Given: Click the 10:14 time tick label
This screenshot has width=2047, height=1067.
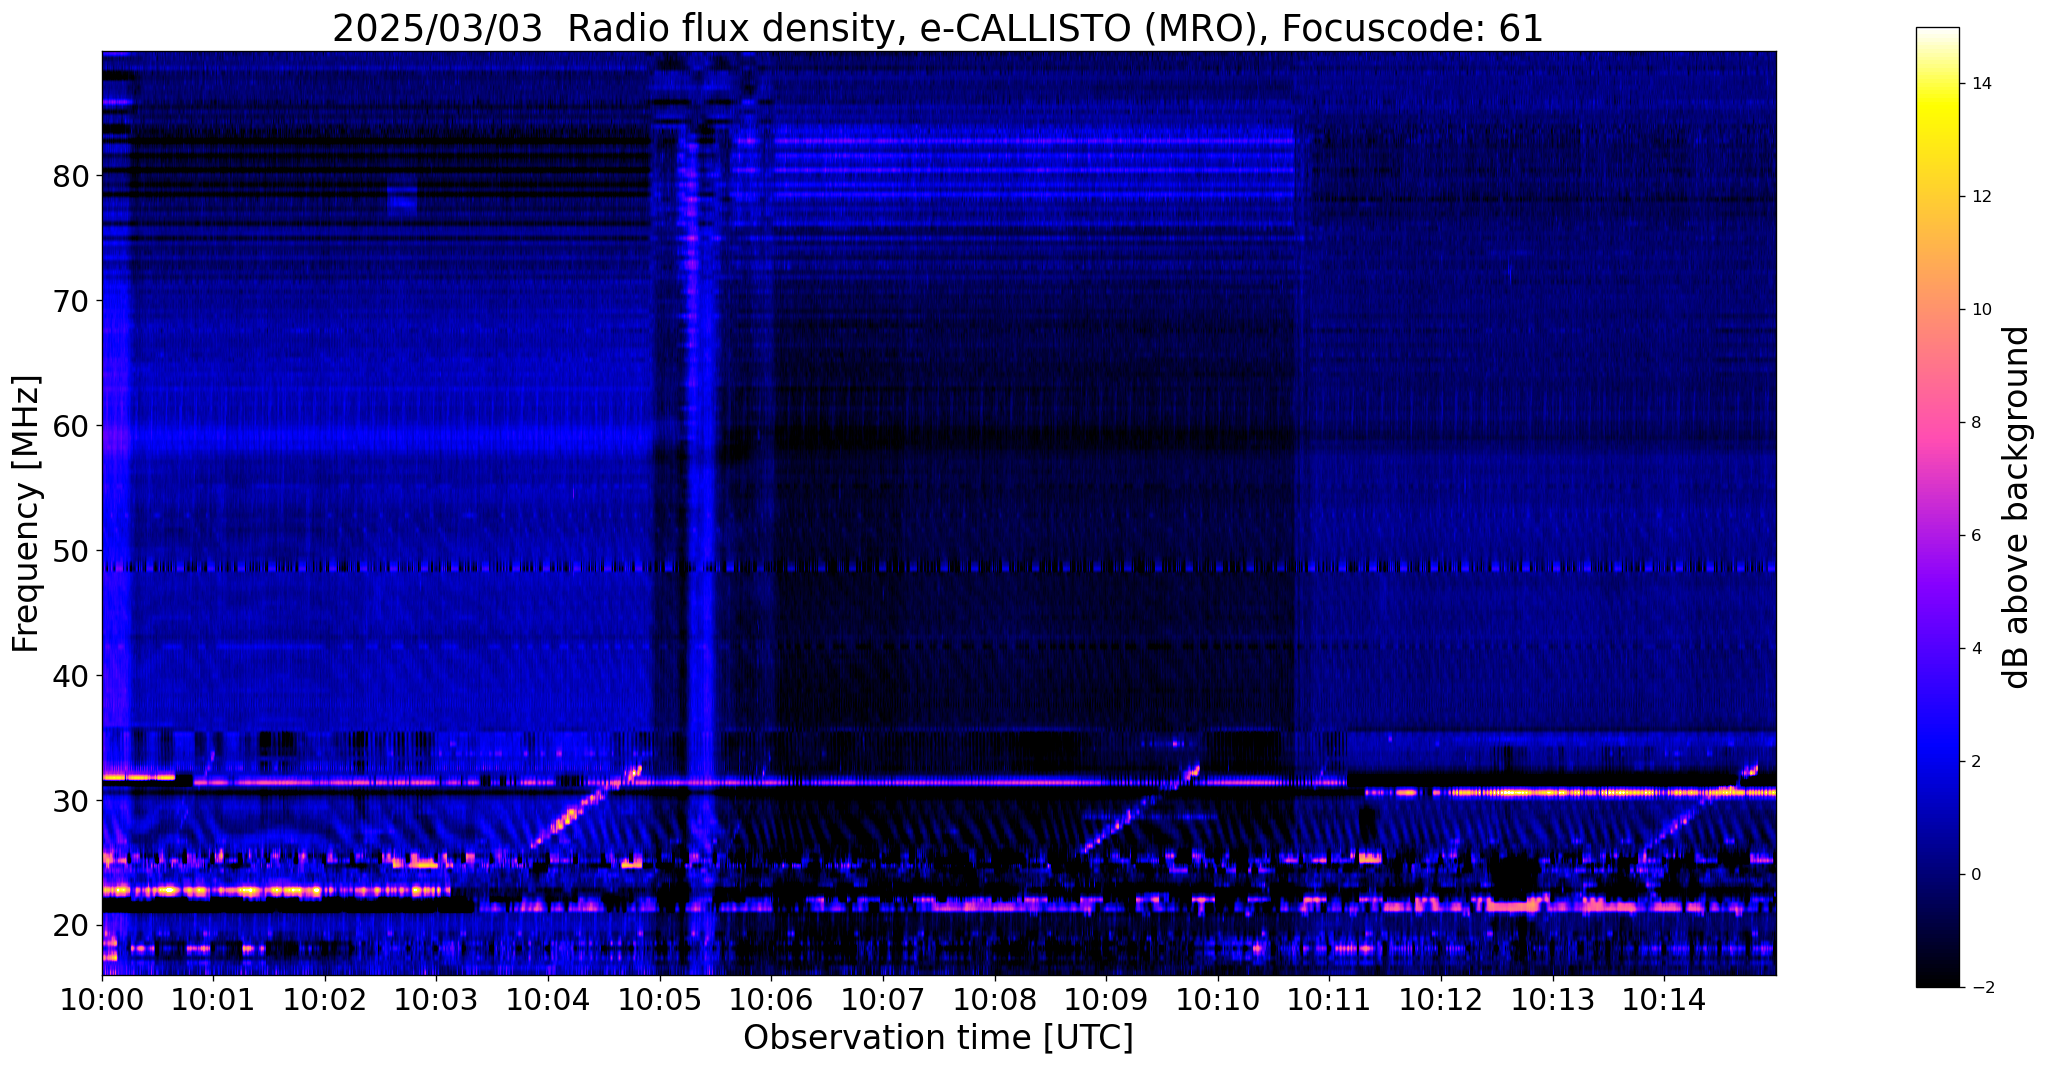Looking at the screenshot, I should tap(1664, 1000).
